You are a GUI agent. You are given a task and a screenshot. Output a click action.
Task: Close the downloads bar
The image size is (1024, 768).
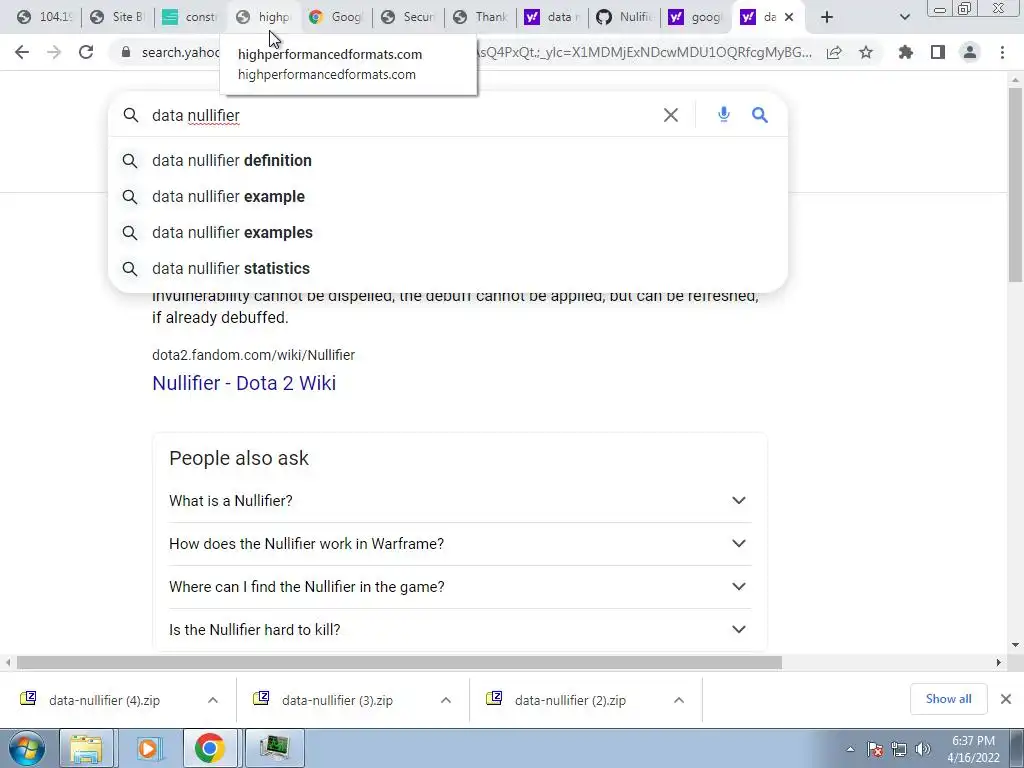pyautogui.click(x=1006, y=699)
